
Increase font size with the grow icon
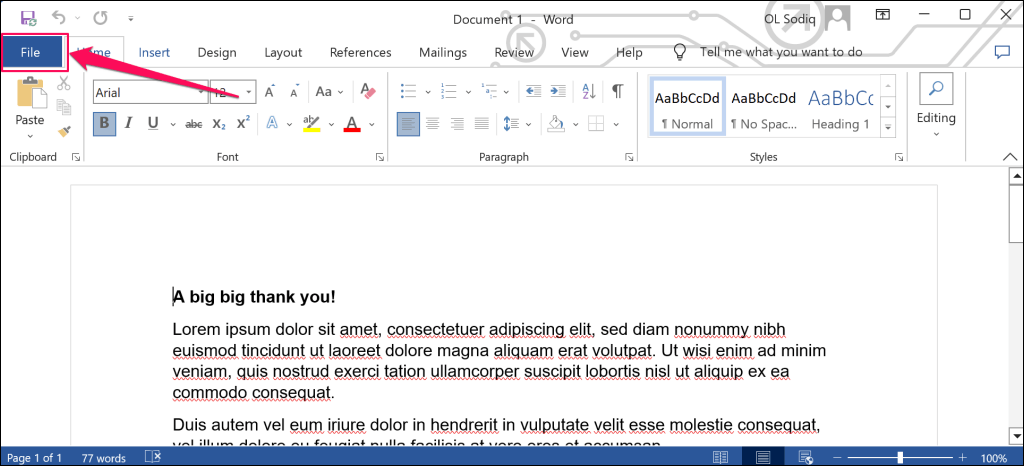coord(270,92)
